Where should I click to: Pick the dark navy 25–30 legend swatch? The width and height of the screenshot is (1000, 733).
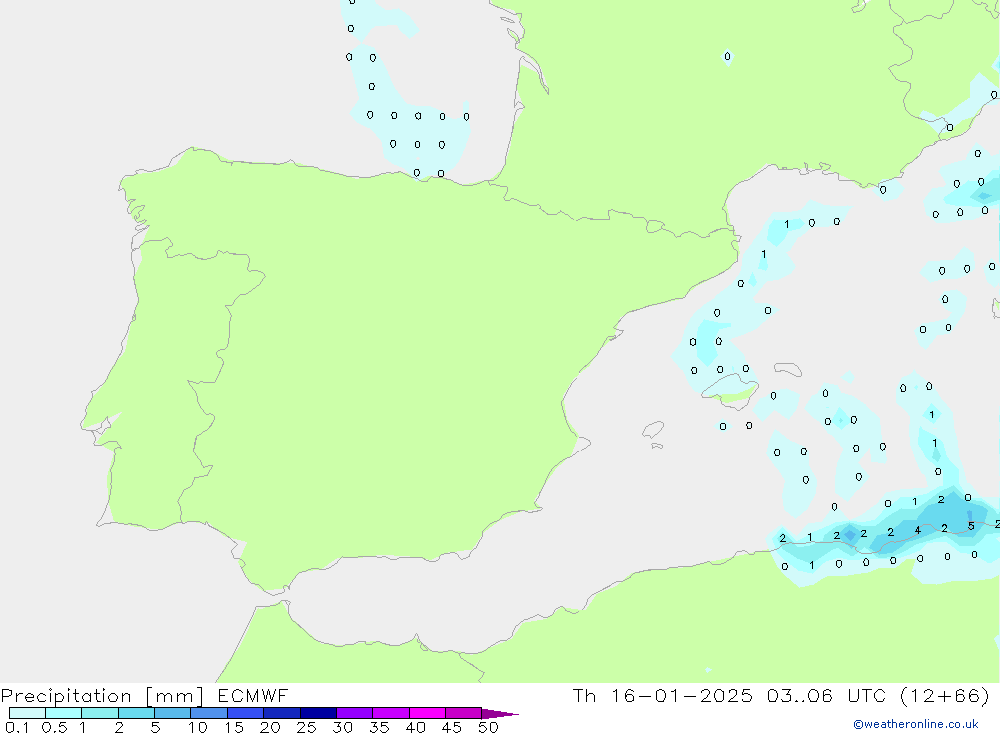point(318,713)
